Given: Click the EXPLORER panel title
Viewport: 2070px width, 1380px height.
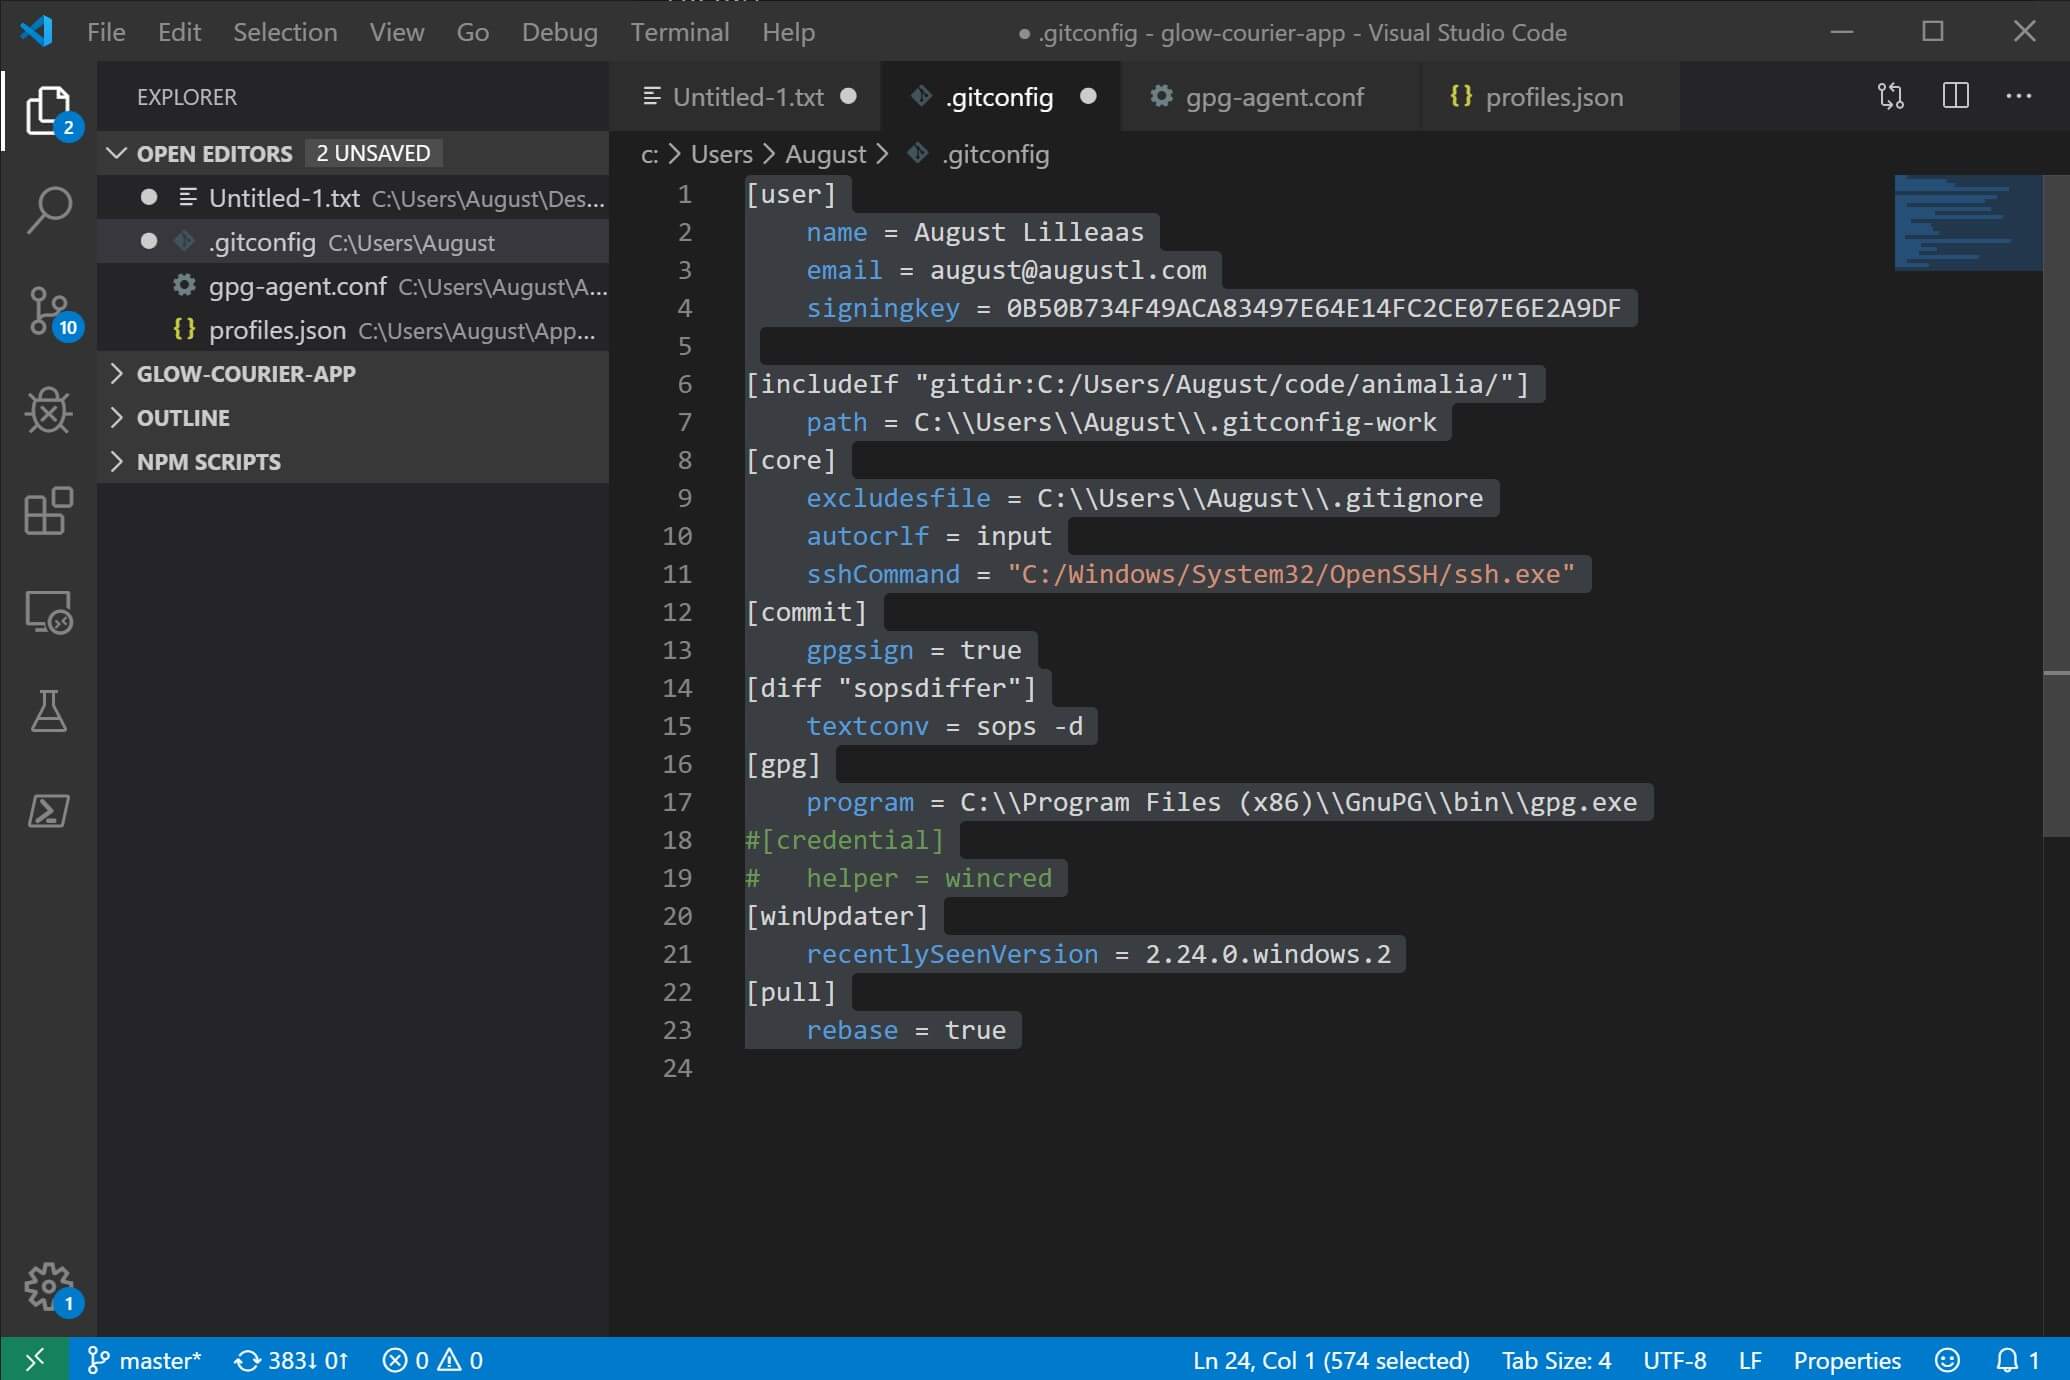Looking at the screenshot, I should click(x=187, y=97).
